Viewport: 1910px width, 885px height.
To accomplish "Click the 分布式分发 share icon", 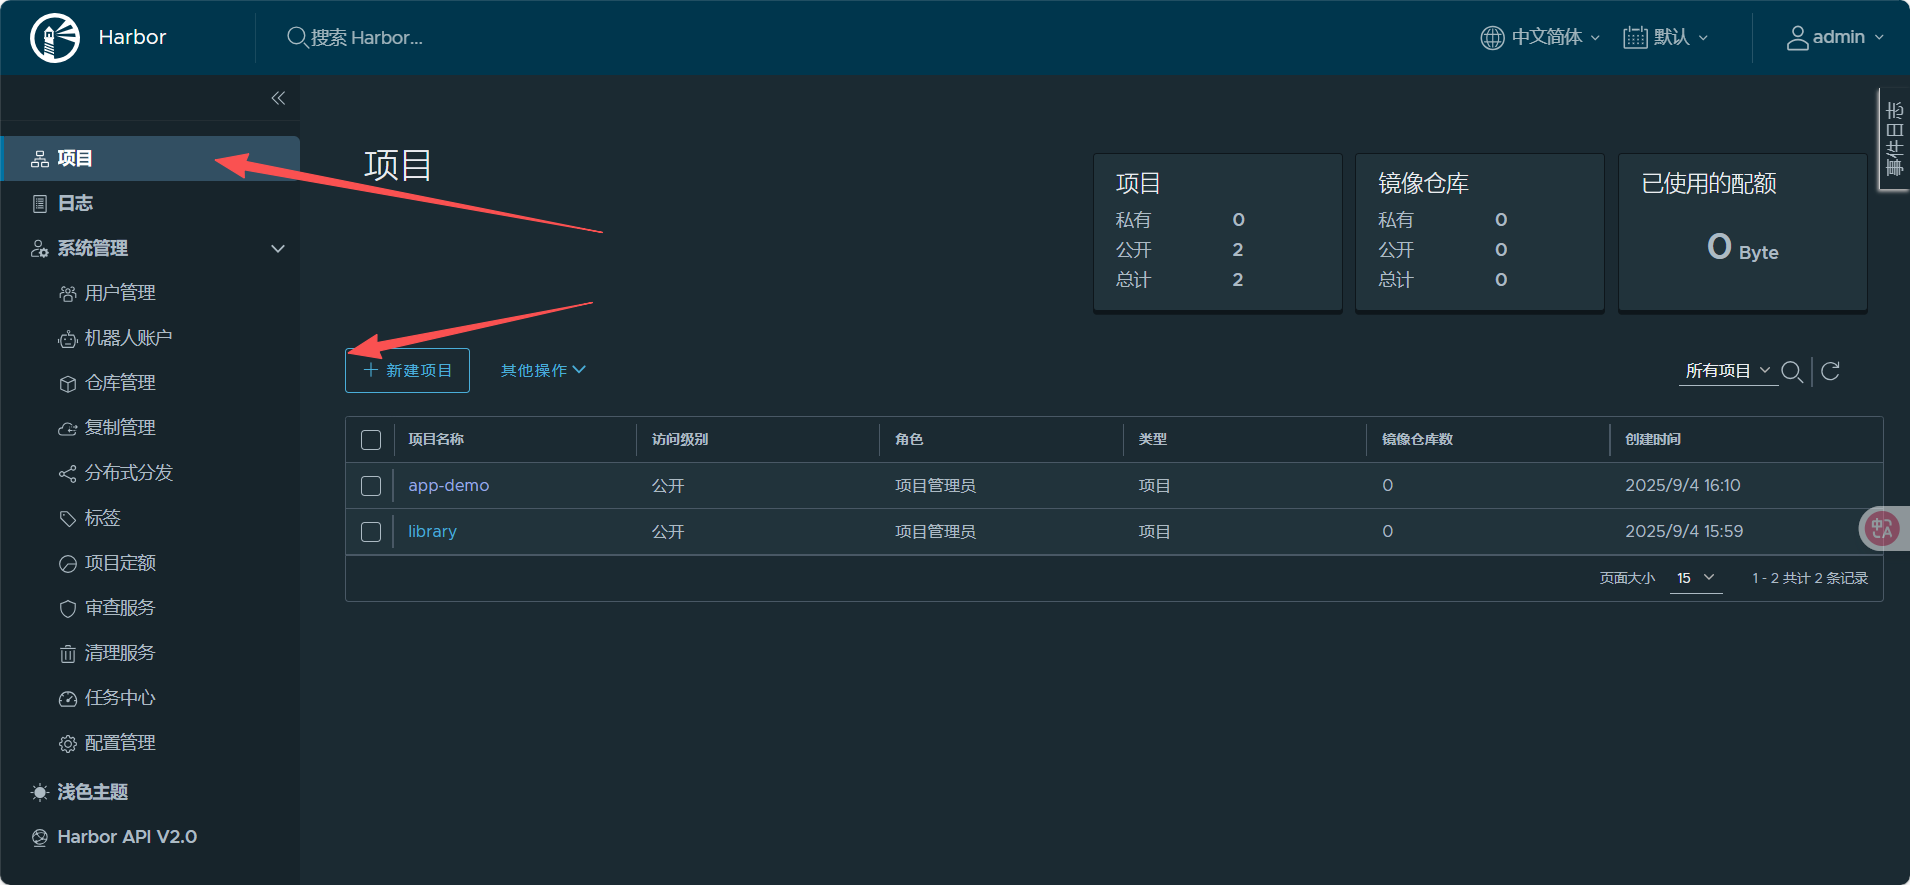I will pyautogui.click(x=67, y=474).
